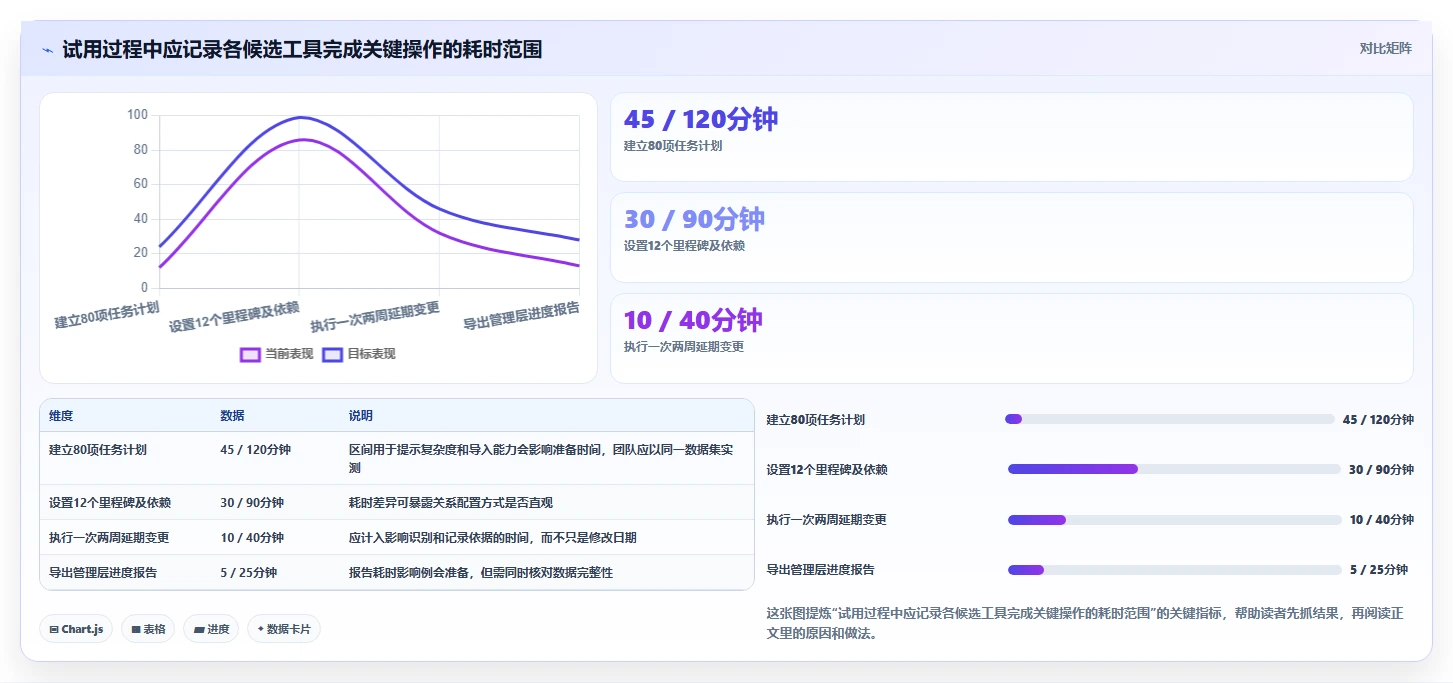Screen dimensions: 1453x683
Task: Click progress bar for 建立80项任务计划
Action: 1169,419
